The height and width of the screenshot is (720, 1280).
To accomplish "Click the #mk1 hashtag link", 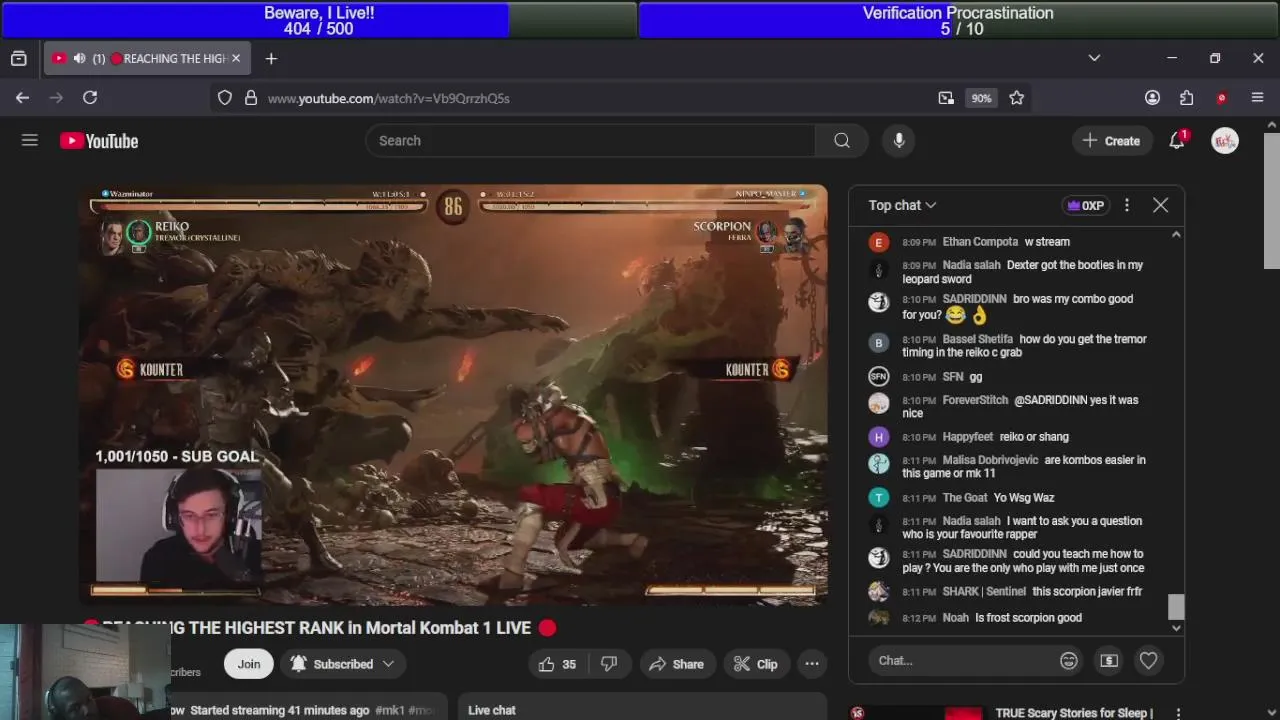I will [390, 710].
